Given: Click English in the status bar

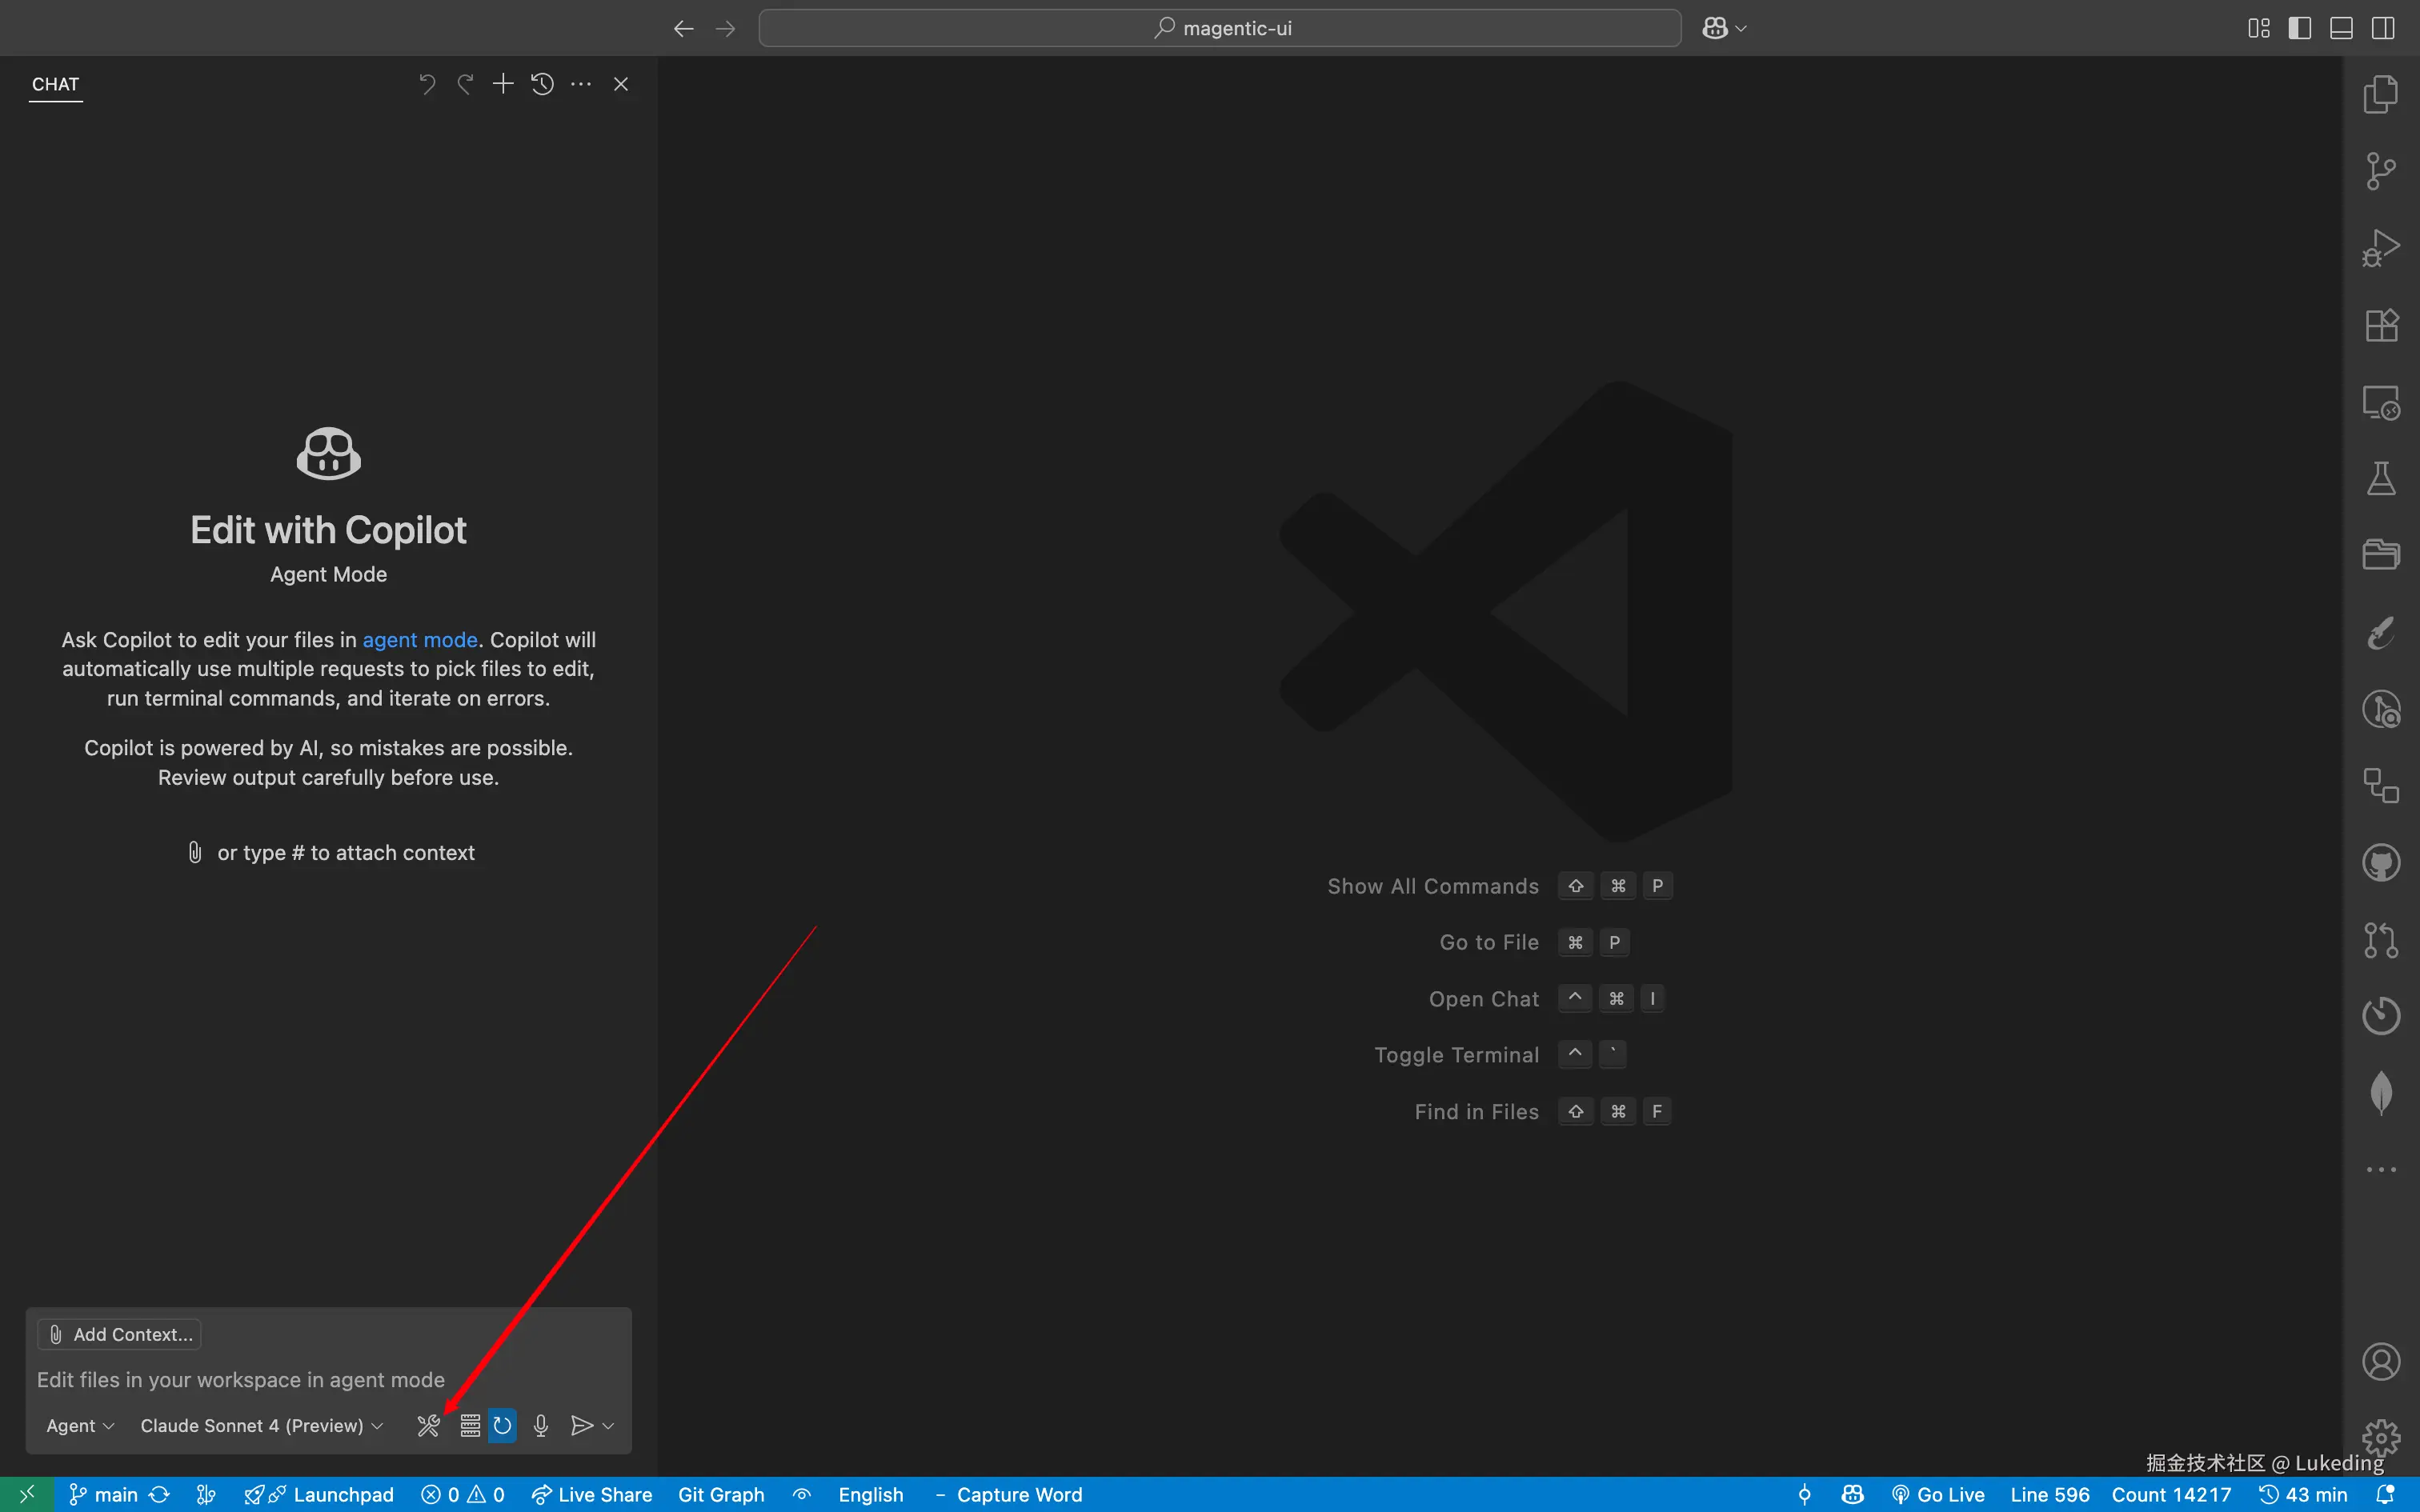Looking at the screenshot, I should pos(870,1495).
